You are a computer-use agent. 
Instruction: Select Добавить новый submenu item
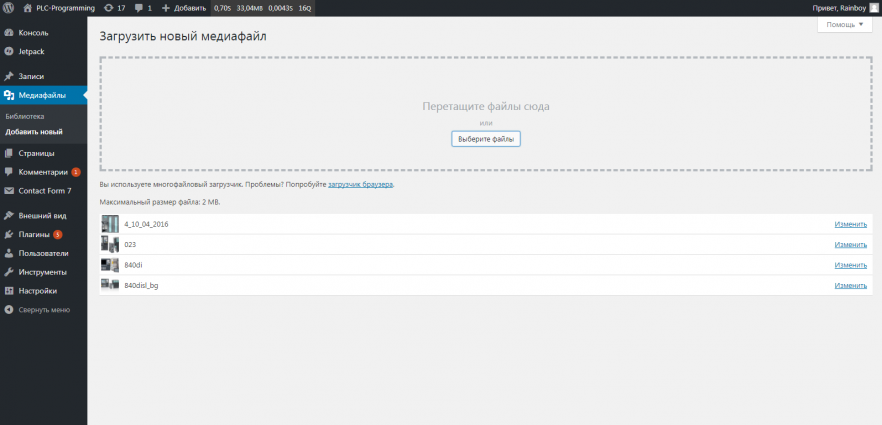click(34, 131)
